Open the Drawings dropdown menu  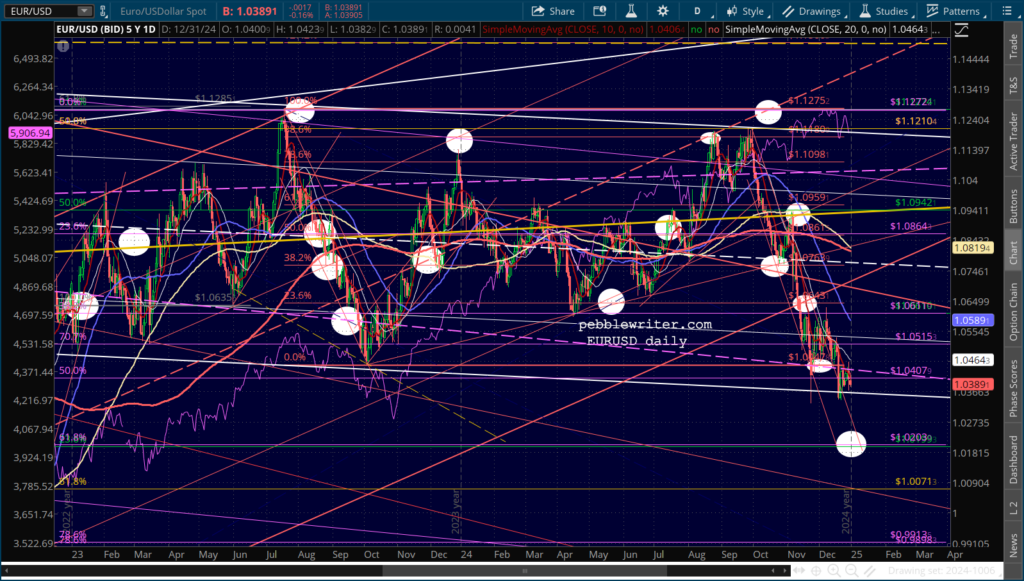point(814,11)
